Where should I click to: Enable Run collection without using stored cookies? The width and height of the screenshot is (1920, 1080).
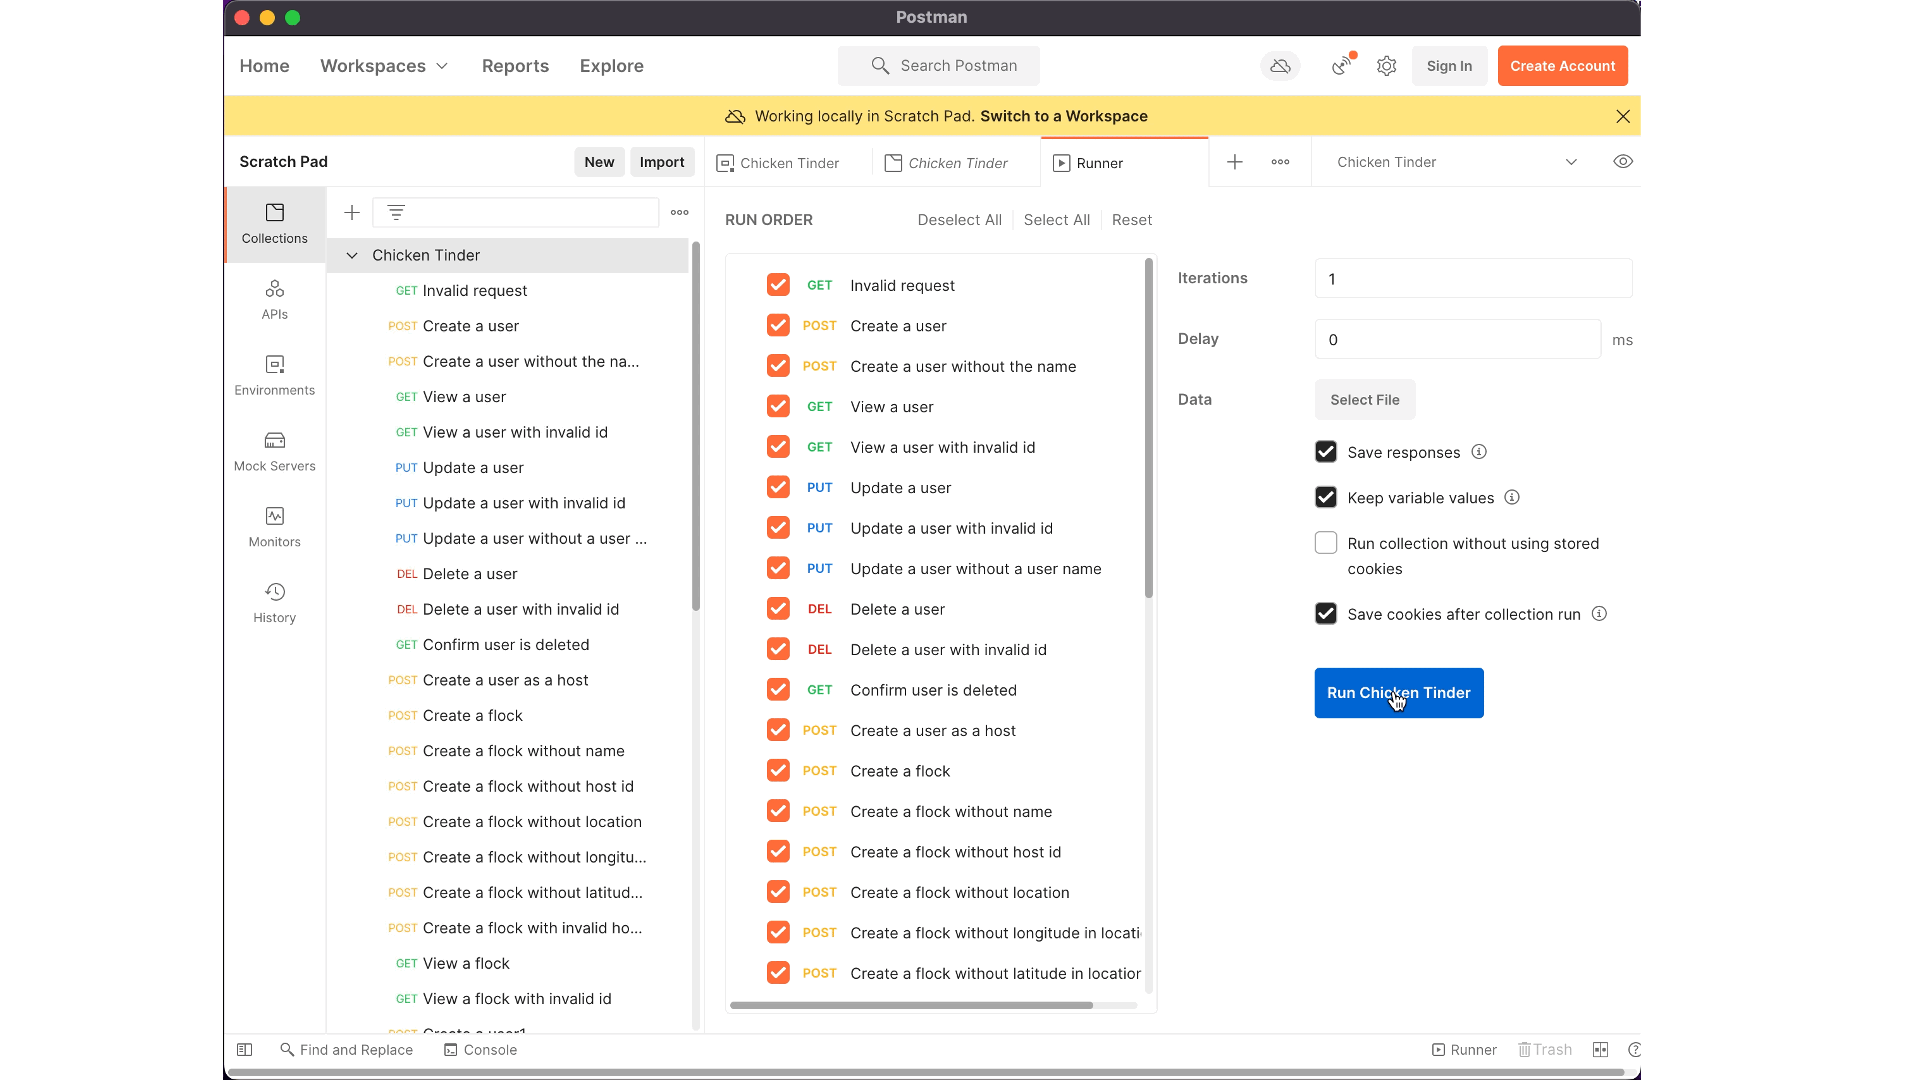(1326, 543)
